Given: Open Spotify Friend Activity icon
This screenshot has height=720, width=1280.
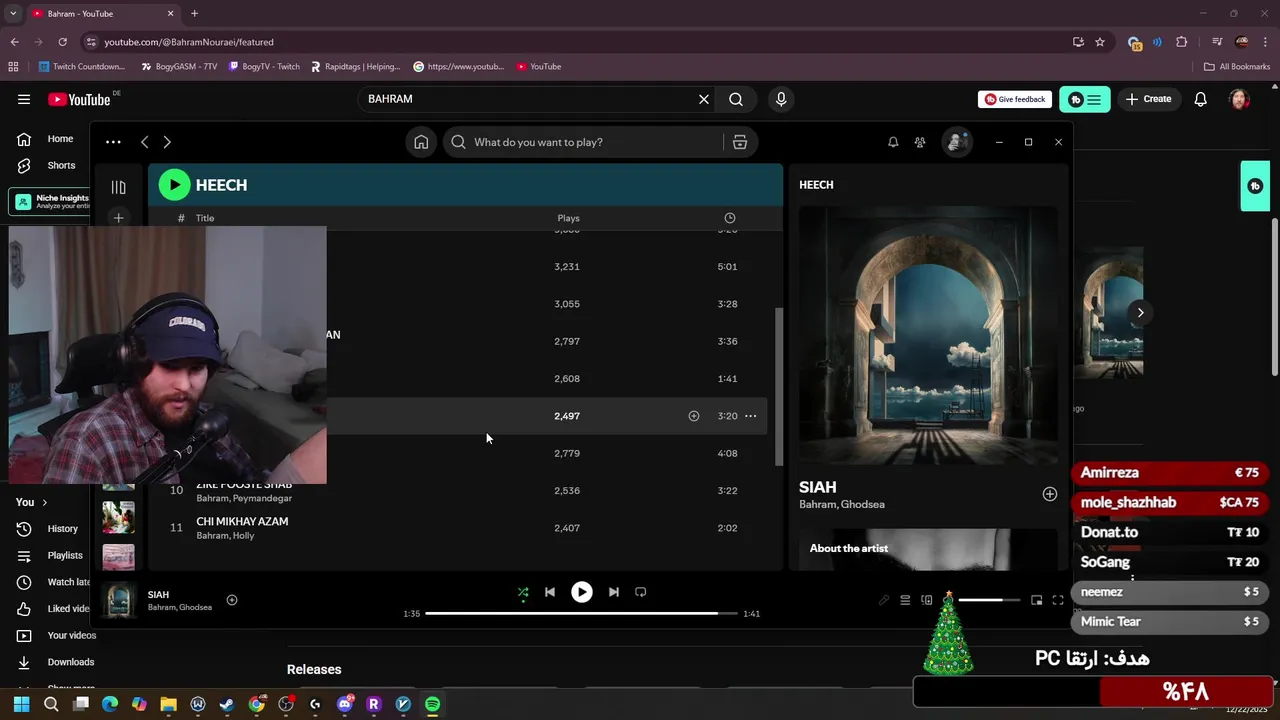Looking at the screenshot, I should tap(920, 142).
